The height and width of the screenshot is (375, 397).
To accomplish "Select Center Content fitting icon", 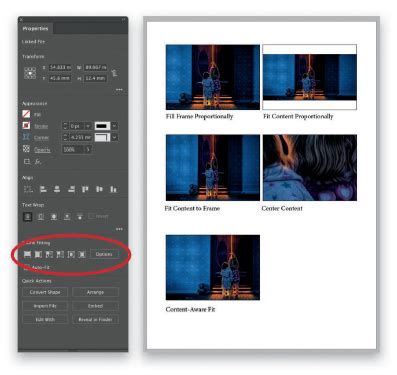I will 71,254.
